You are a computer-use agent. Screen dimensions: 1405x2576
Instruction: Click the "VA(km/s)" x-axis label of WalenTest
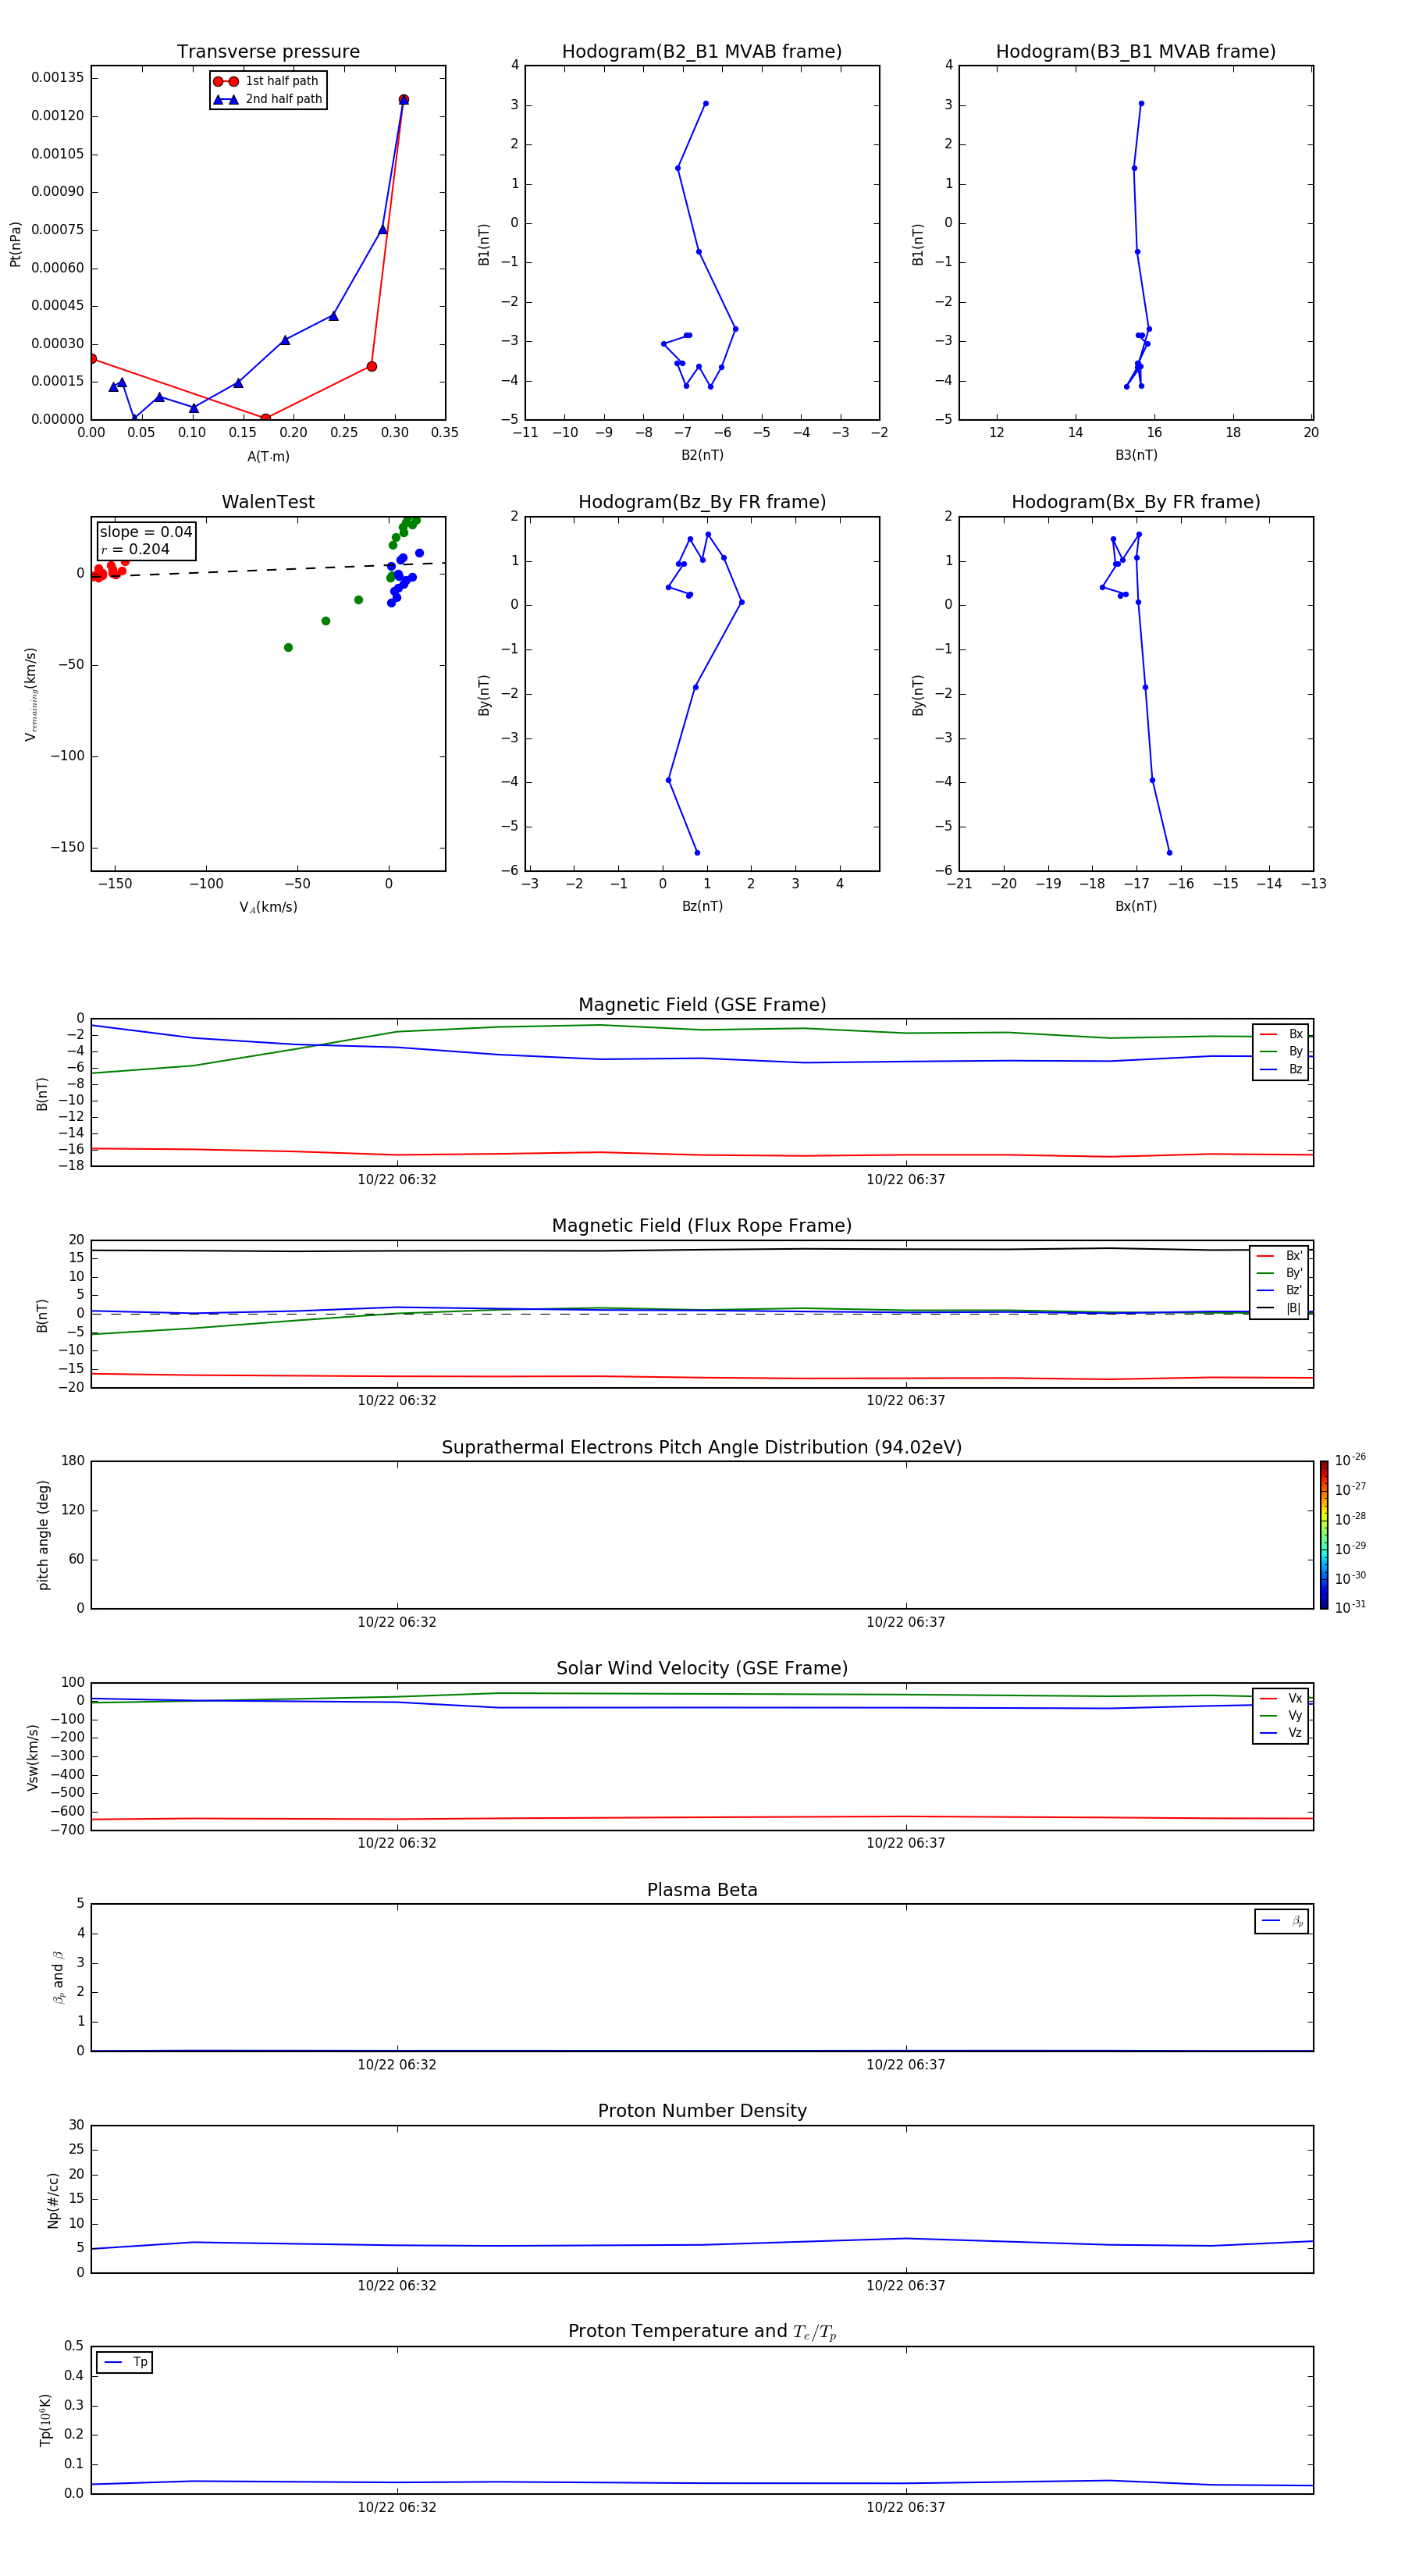coord(268,907)
